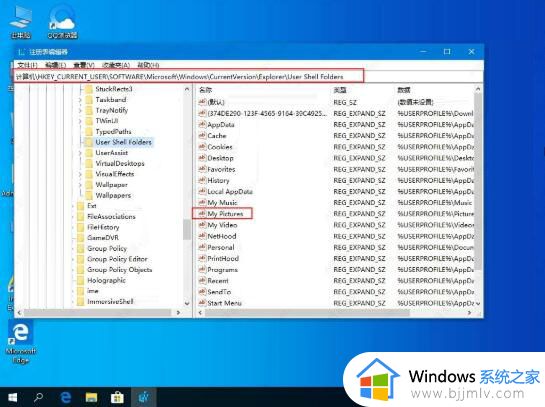Screen dimensions: 545x407
Task: Open the View menu
Action: click(x=84, y=65)
